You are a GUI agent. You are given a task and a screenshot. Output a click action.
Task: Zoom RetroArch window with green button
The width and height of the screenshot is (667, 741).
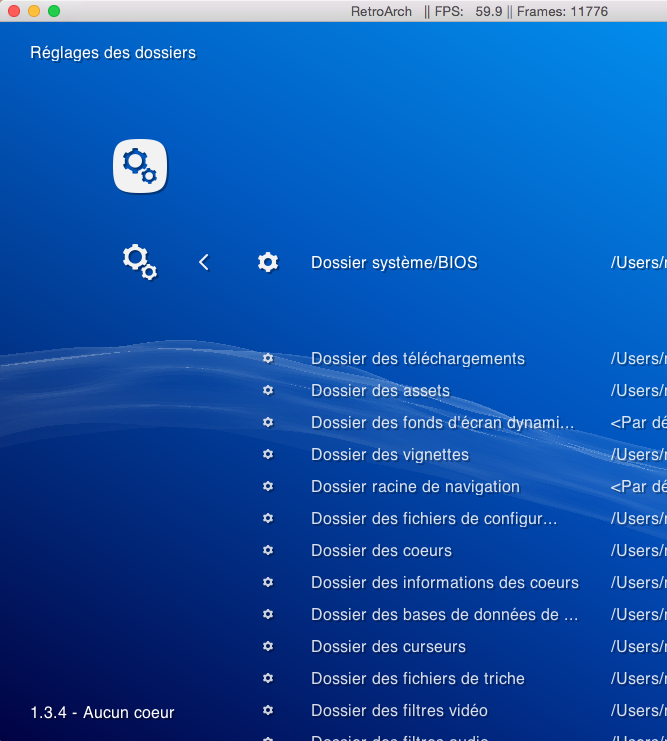pos(54,11)
